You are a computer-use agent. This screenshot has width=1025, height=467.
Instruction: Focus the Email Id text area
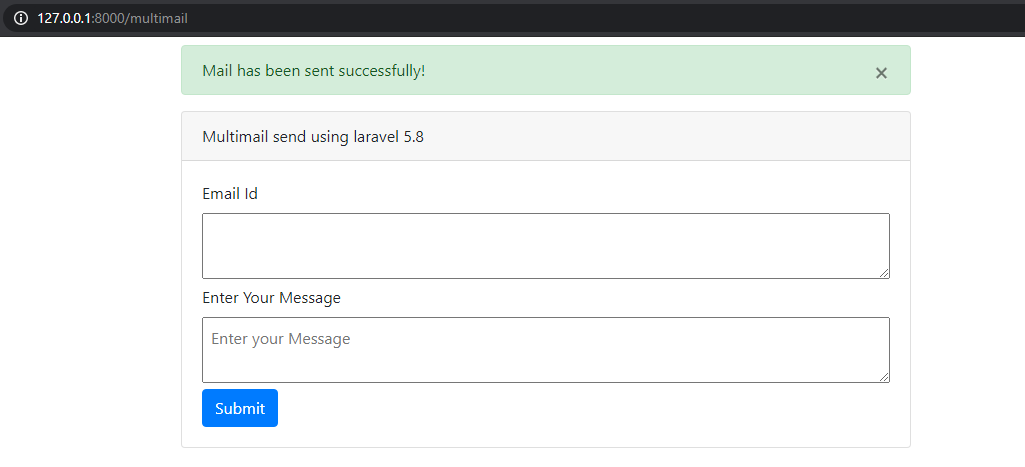[545, 245]
